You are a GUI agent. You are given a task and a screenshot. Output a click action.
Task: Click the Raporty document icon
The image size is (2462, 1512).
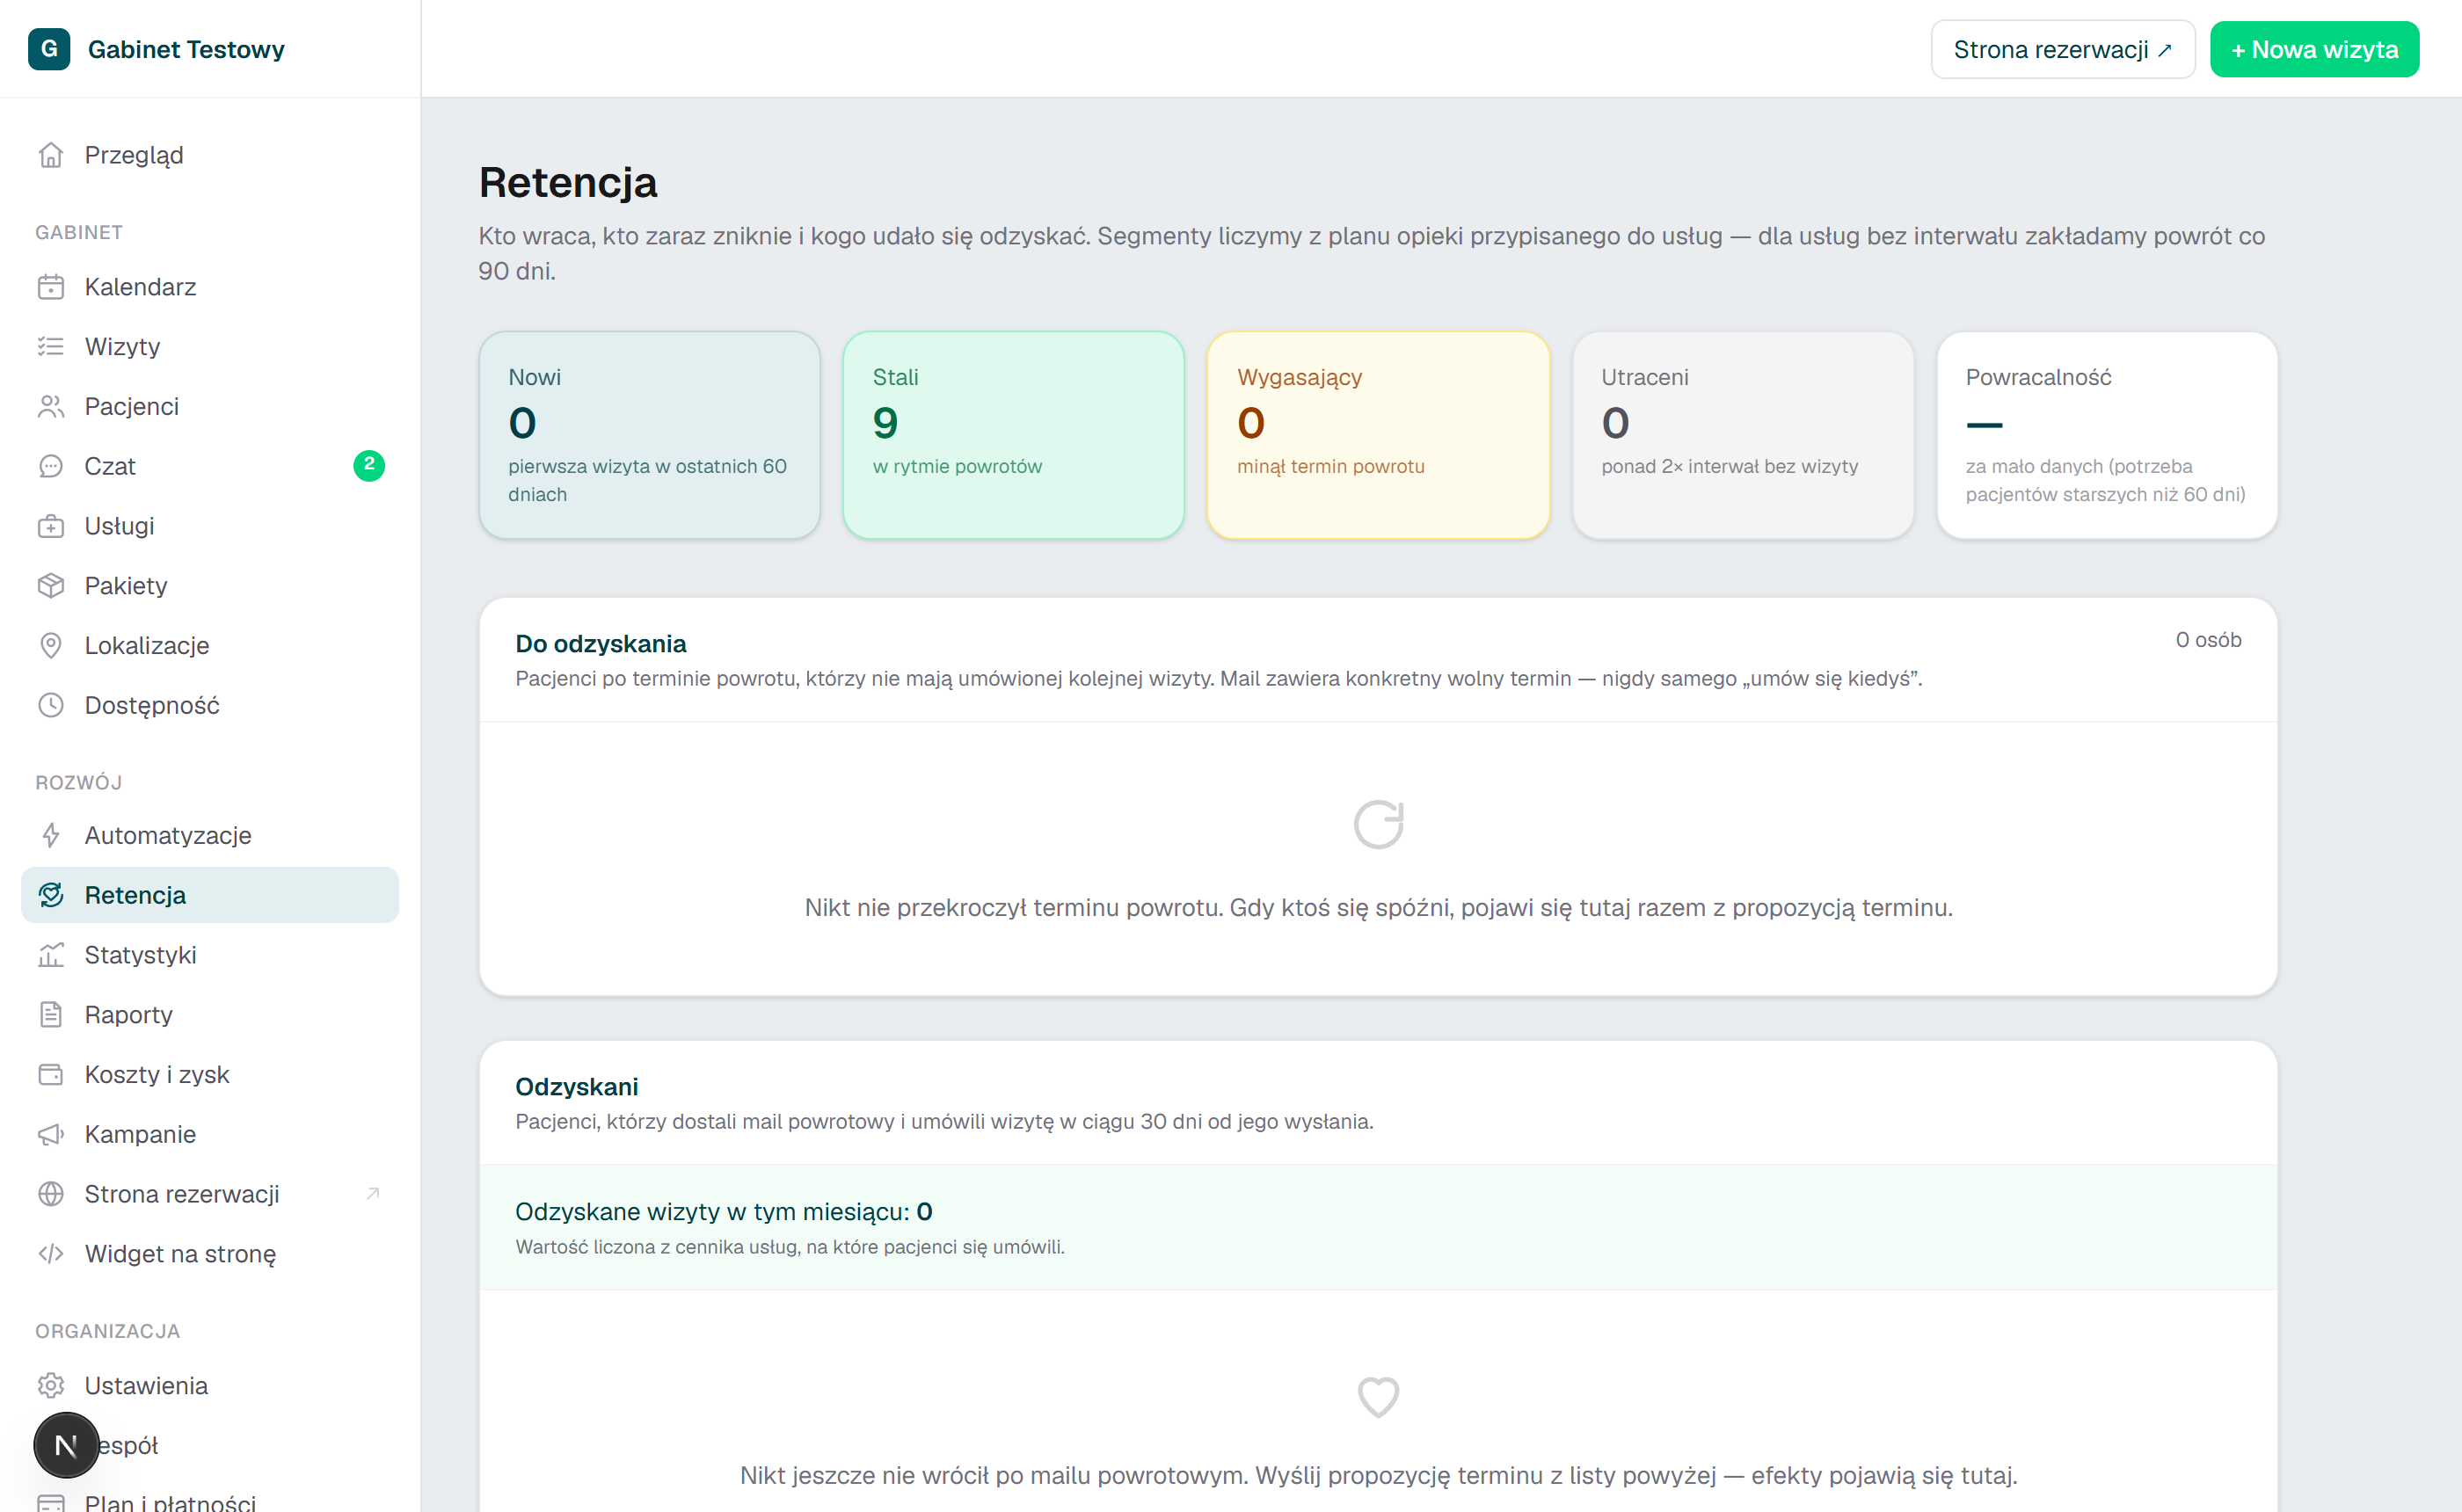tap(51, 1015)
